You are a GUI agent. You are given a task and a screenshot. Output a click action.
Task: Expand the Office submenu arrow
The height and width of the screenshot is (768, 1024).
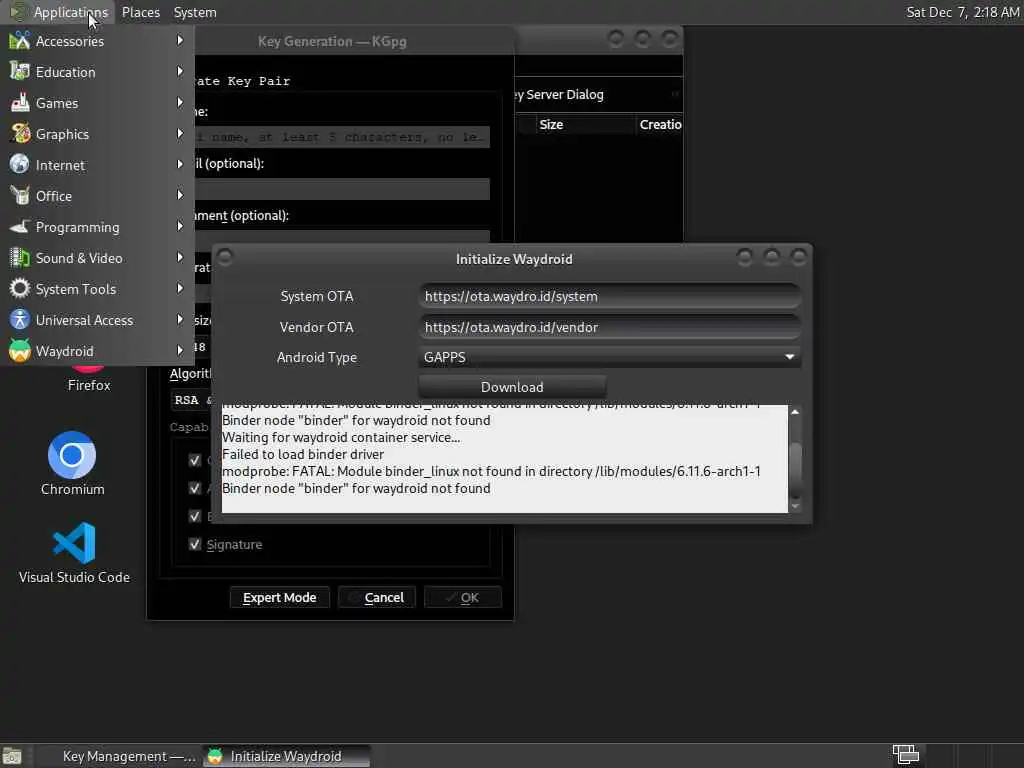(x=180, y=195)
